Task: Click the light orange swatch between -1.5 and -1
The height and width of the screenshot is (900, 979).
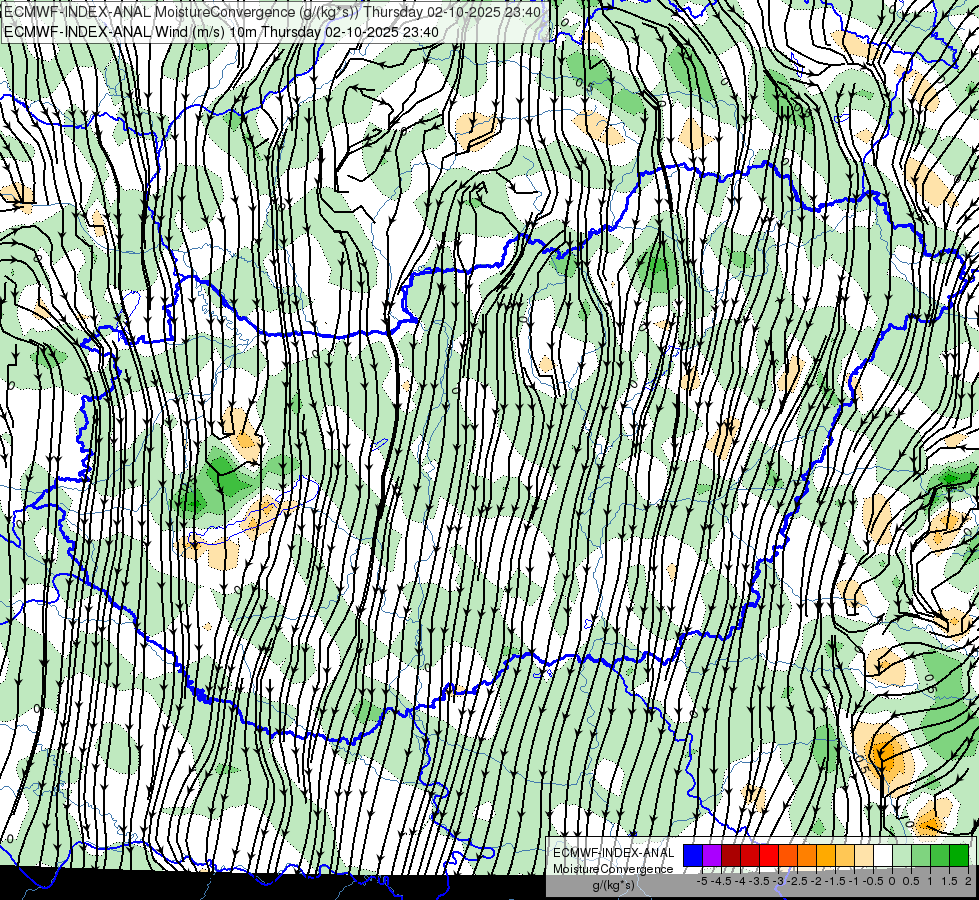Action: tap(845, 855)
